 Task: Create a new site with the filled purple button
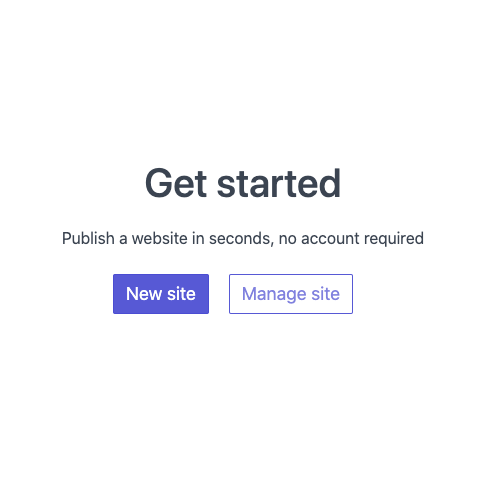coord(161,294)
